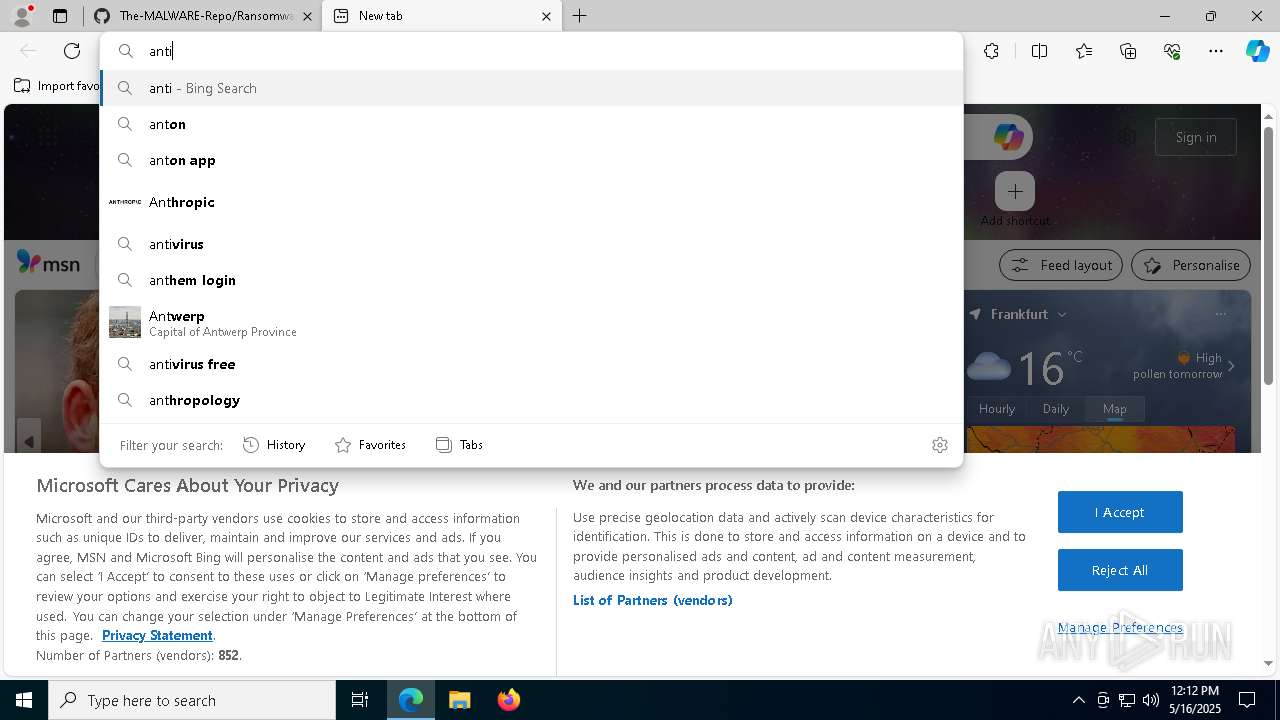Add a shortcut with plus tile
The height and width of the screenshot is (720, 1280).
tap(1015, 191)
